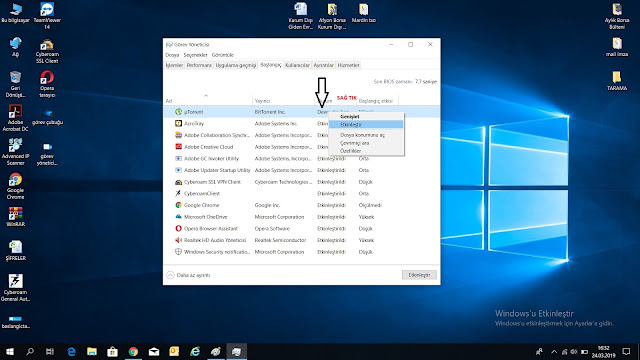640x360 pixels.
Task: Open Cyberoam General Authentication desktop icon
Action: (16, 288)
